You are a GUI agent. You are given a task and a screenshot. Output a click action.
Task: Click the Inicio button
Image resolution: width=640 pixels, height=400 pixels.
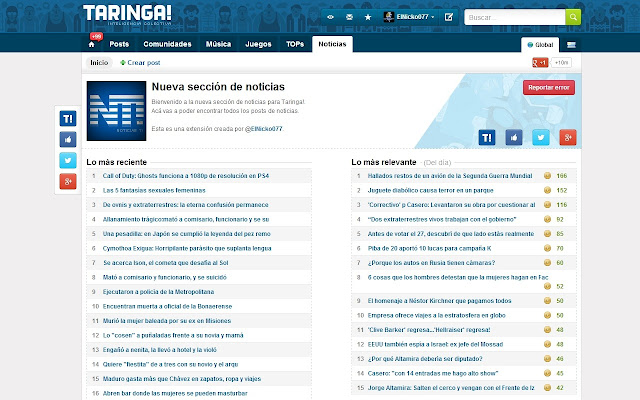tap(99, 63)
